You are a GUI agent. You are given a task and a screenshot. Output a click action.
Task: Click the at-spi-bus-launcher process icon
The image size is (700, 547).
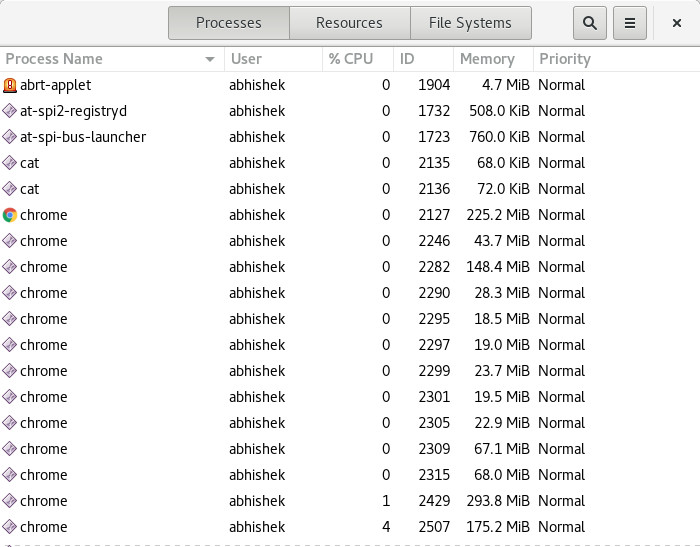10,137
